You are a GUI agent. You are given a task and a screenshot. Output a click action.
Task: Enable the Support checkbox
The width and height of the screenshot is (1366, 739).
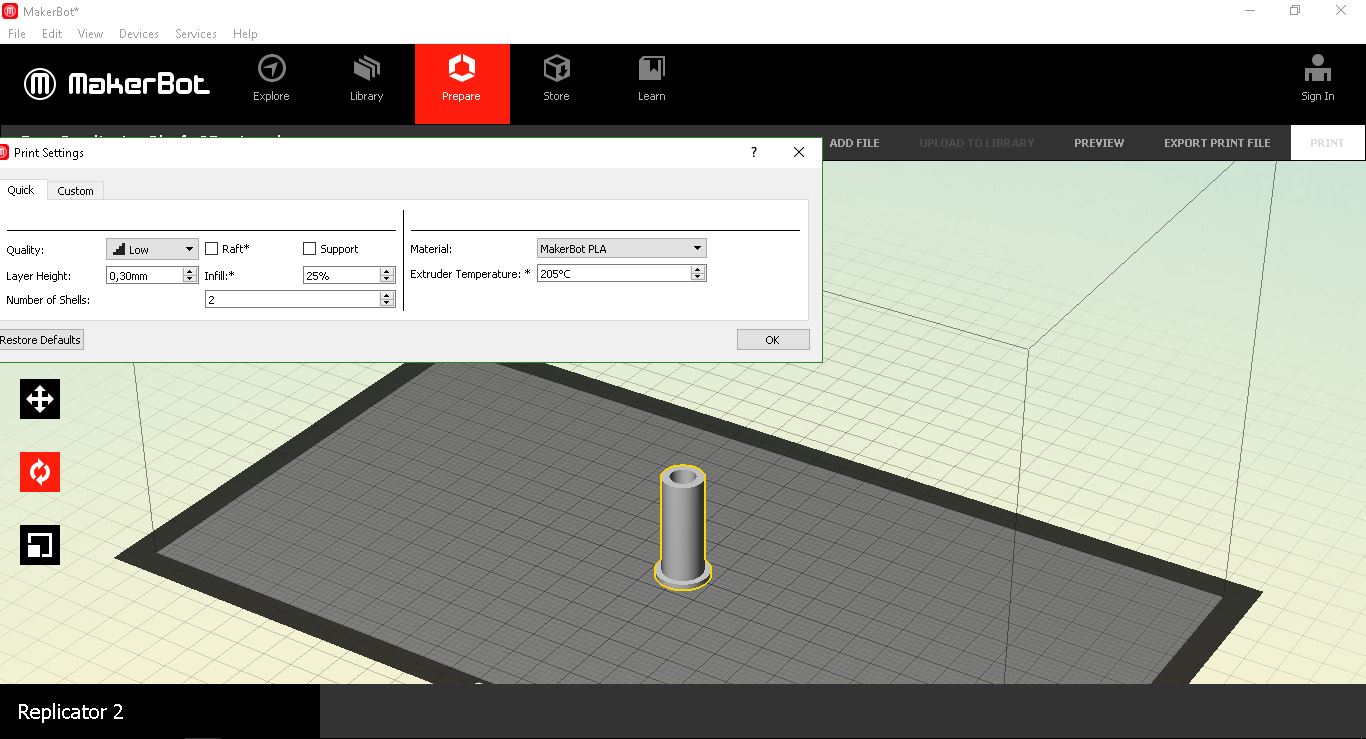coord(309,249)
